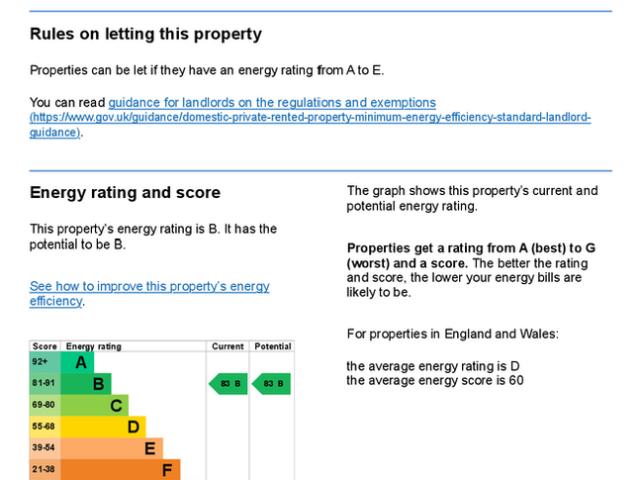Click the 69-80 score range cell
The width and height of the screenshot is (640, 480).
pos(45,405)
